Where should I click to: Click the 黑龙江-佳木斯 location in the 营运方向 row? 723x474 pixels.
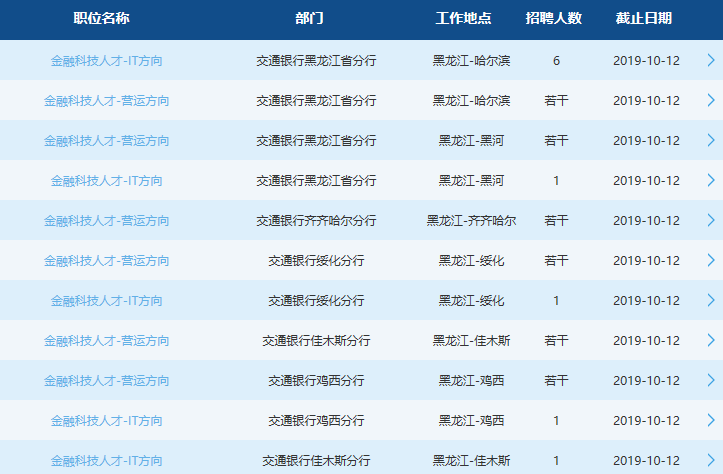[471, 341]
